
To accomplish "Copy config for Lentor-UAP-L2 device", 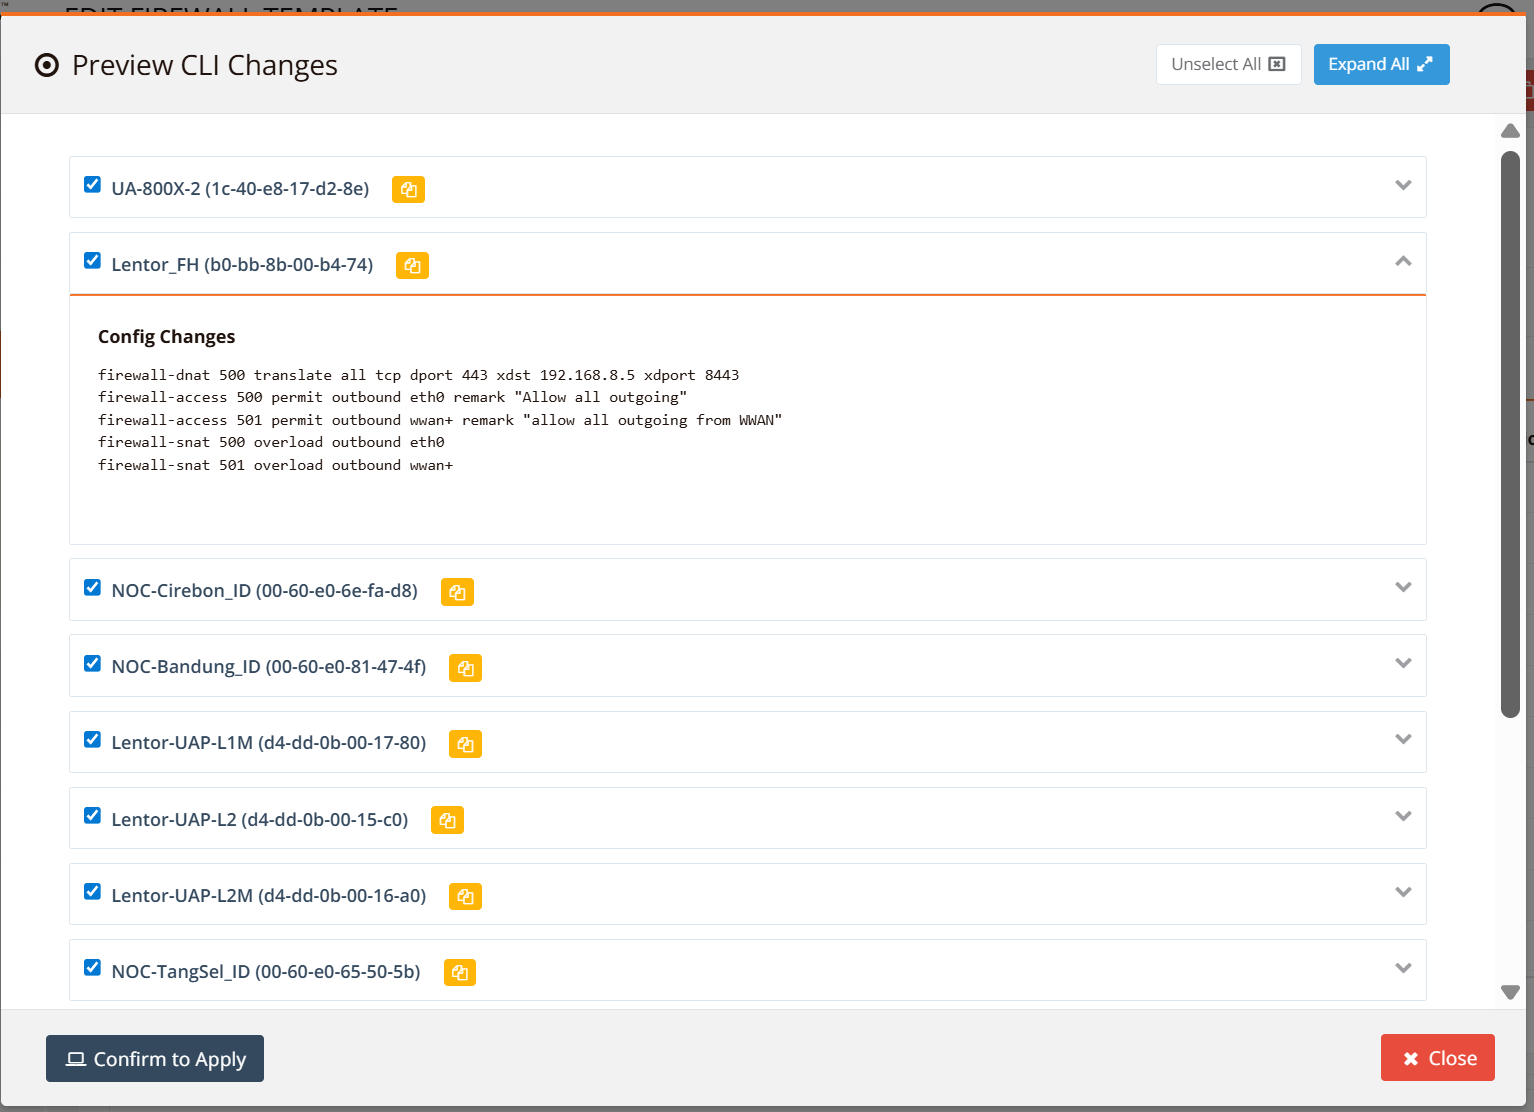I will 447,820.
